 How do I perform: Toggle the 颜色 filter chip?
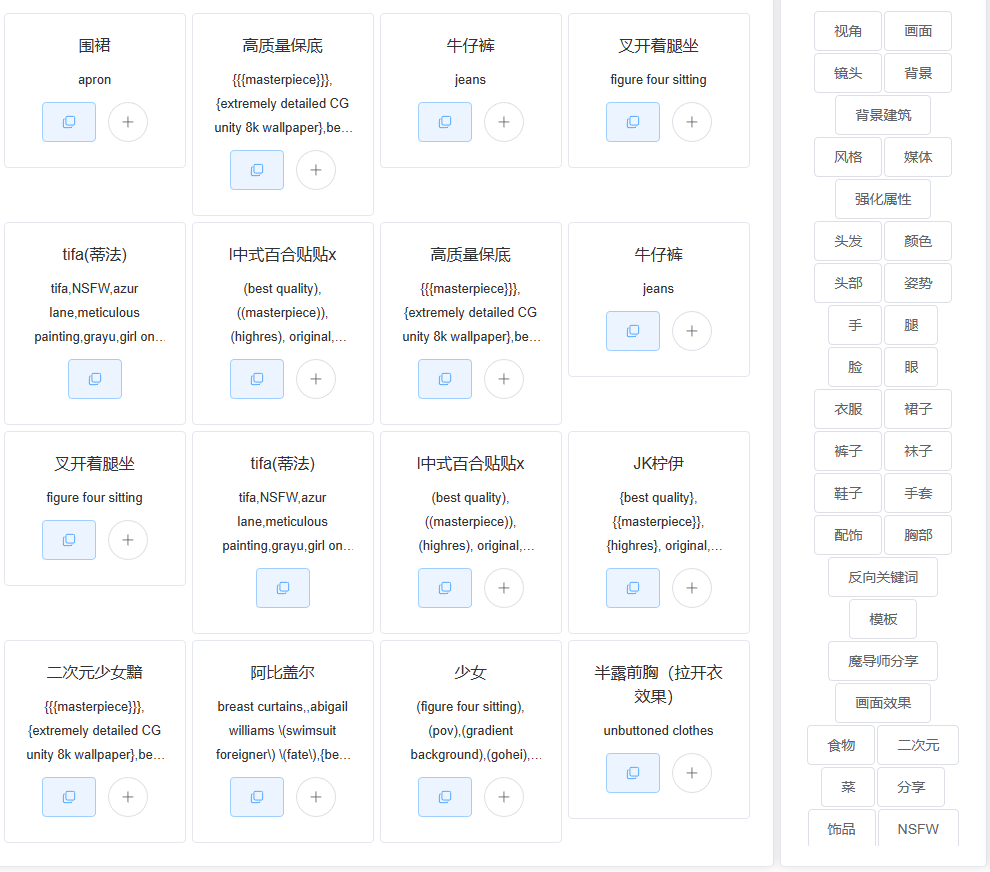[918, 241]
